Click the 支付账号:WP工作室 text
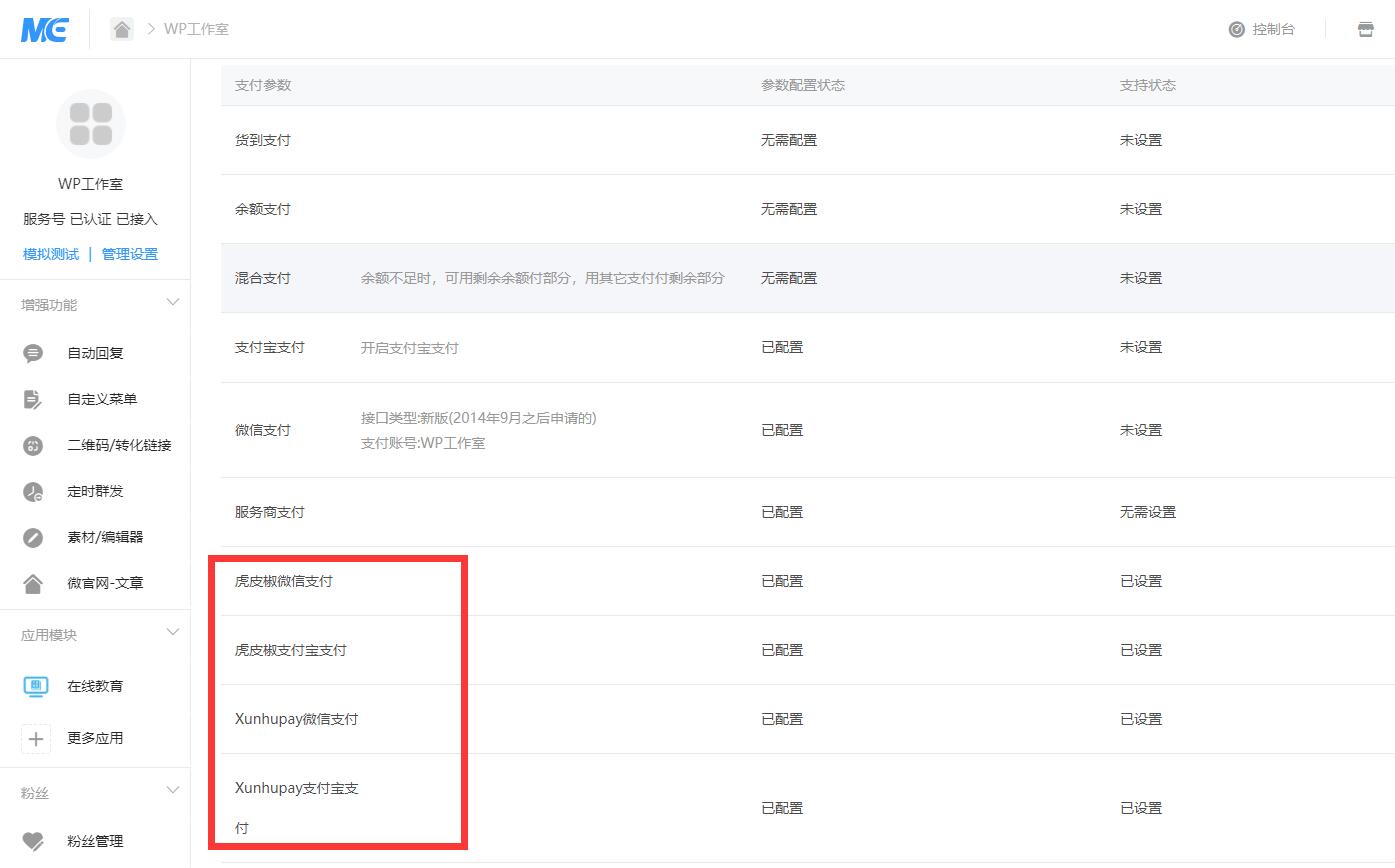Screen dimensions: 1395x868 423,443
